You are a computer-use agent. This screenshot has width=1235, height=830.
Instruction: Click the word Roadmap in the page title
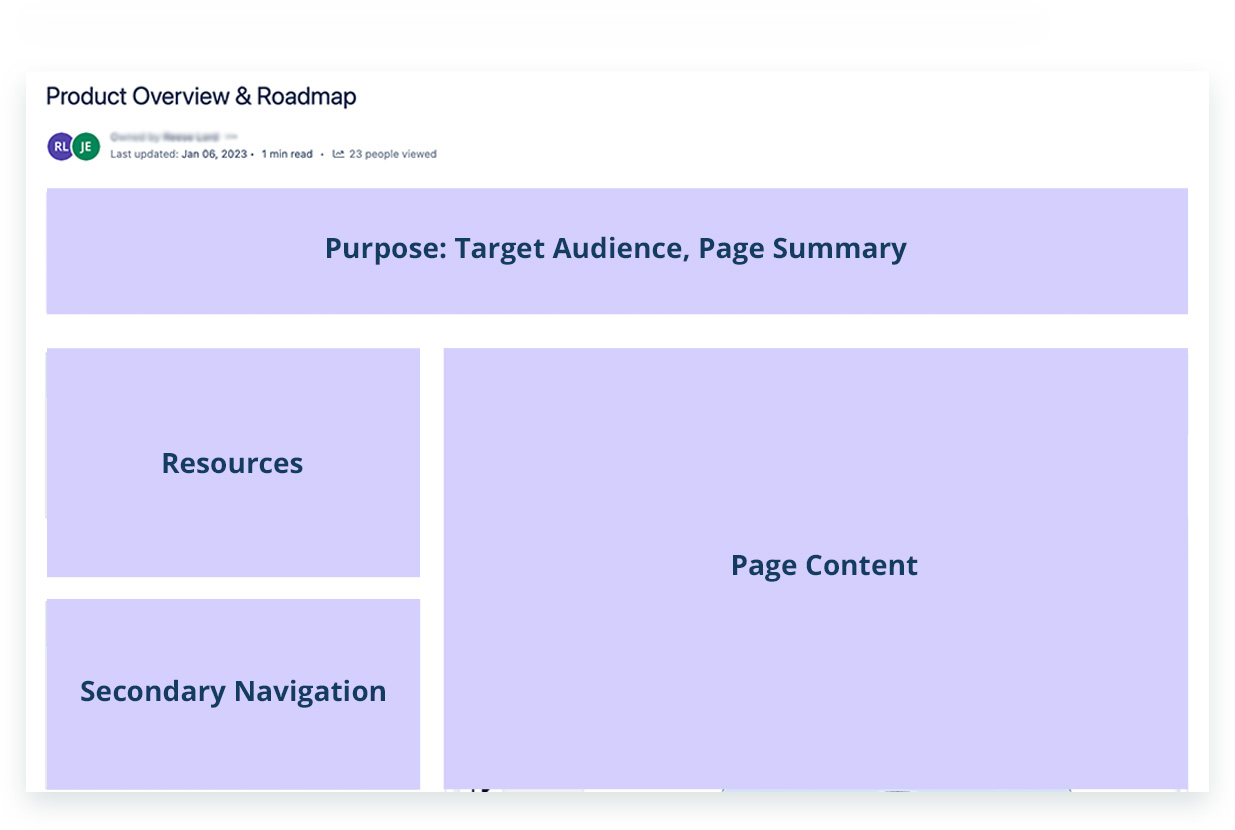pyautogui.click(x=306, y=97)
